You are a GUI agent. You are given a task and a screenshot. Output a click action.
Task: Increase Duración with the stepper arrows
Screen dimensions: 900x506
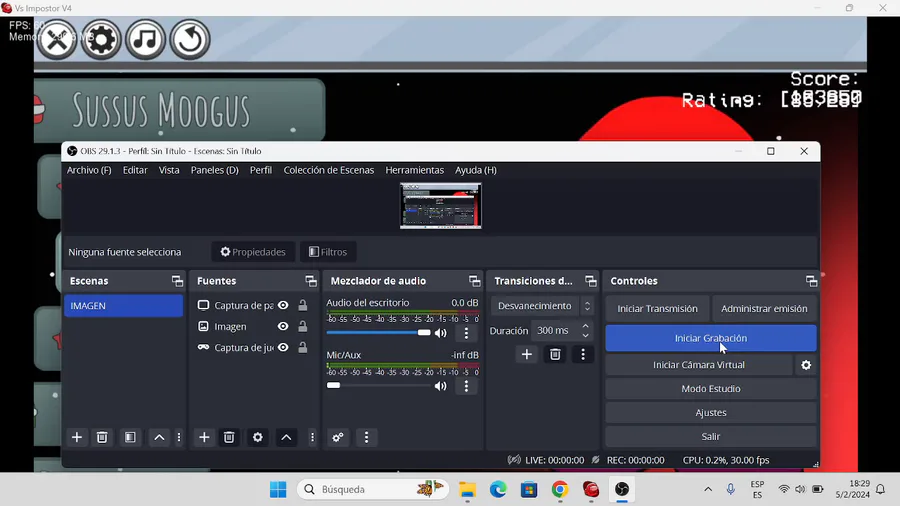pos(585,326)
